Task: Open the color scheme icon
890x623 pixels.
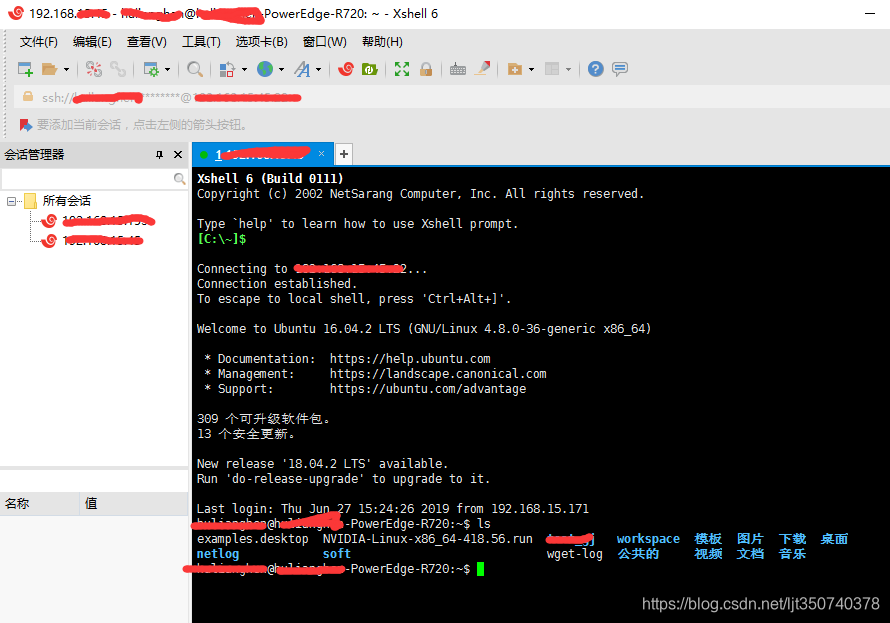Action: [227, 69]
